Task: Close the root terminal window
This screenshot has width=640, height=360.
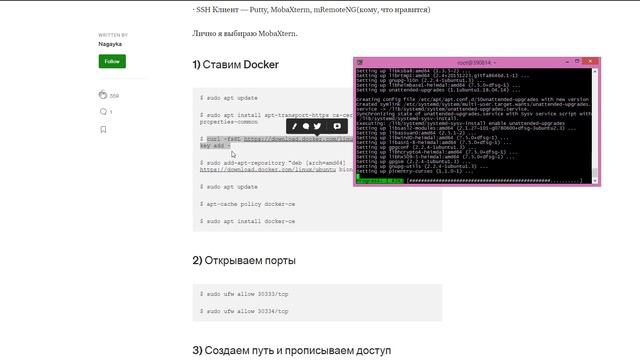Action: click(590, 61)
